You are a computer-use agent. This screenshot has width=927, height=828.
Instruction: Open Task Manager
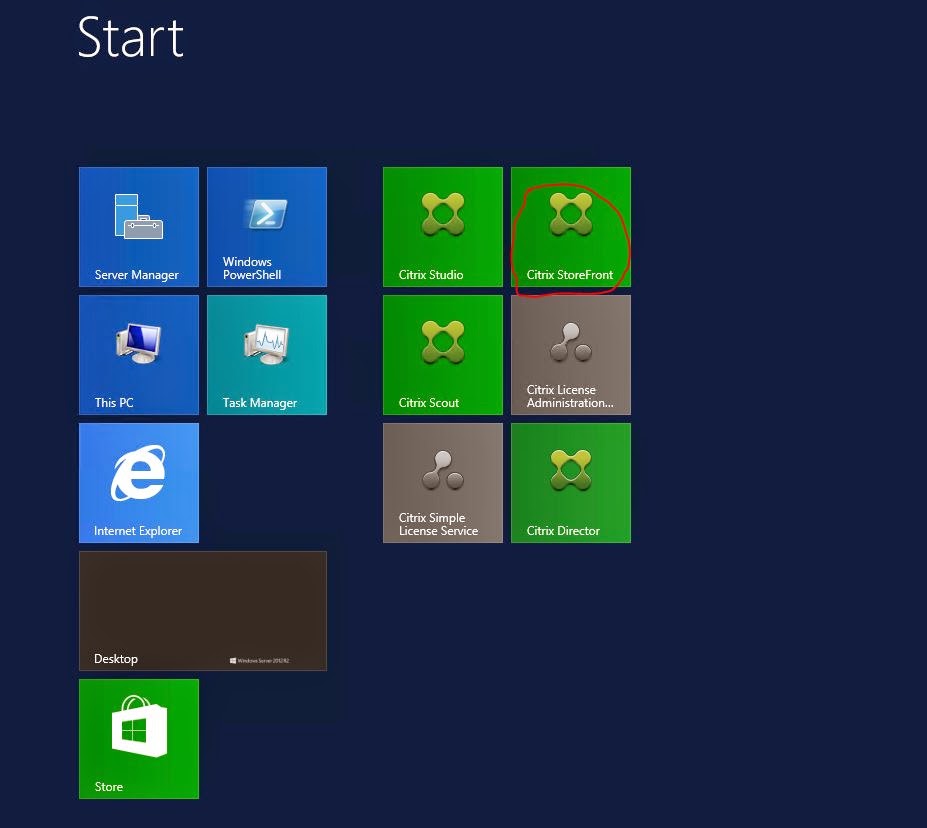[x=266, y=354]
